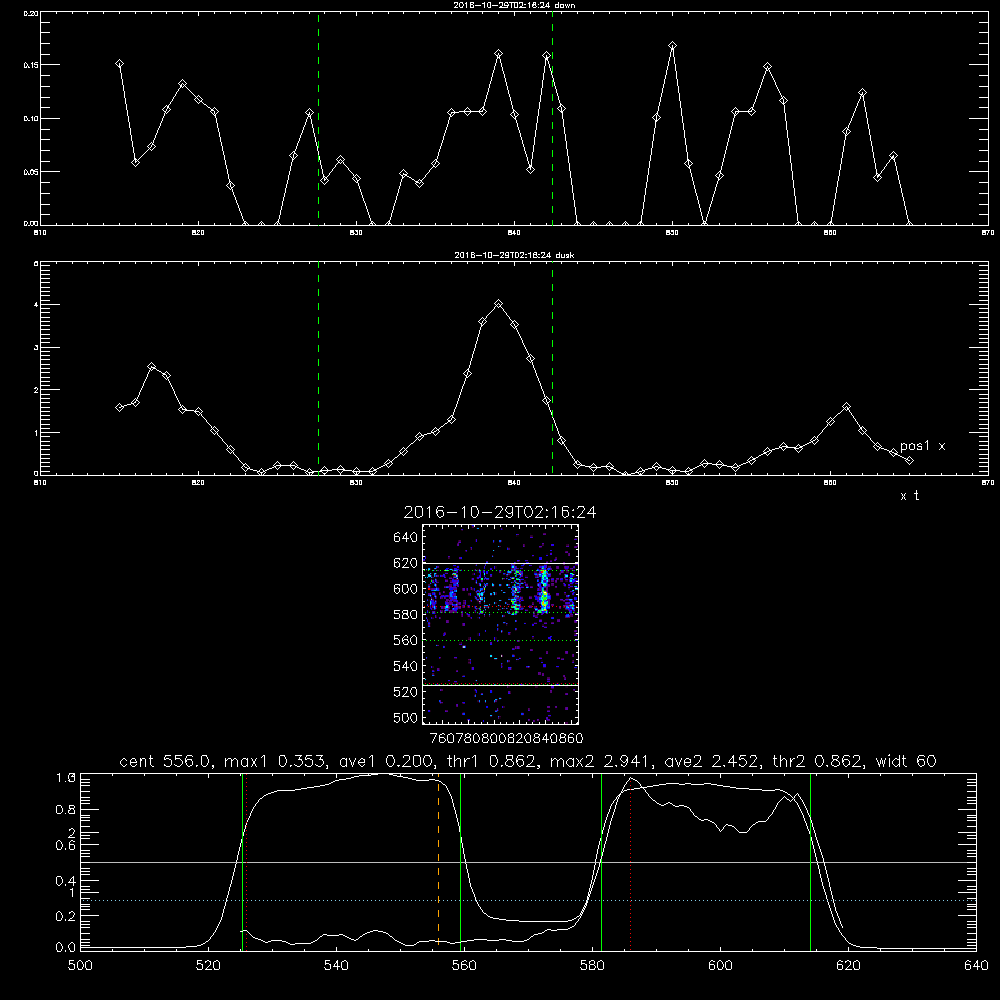Click the '3' label on dusk plot y-axis
1000x1000 pixels.
(x=36, y=348)
